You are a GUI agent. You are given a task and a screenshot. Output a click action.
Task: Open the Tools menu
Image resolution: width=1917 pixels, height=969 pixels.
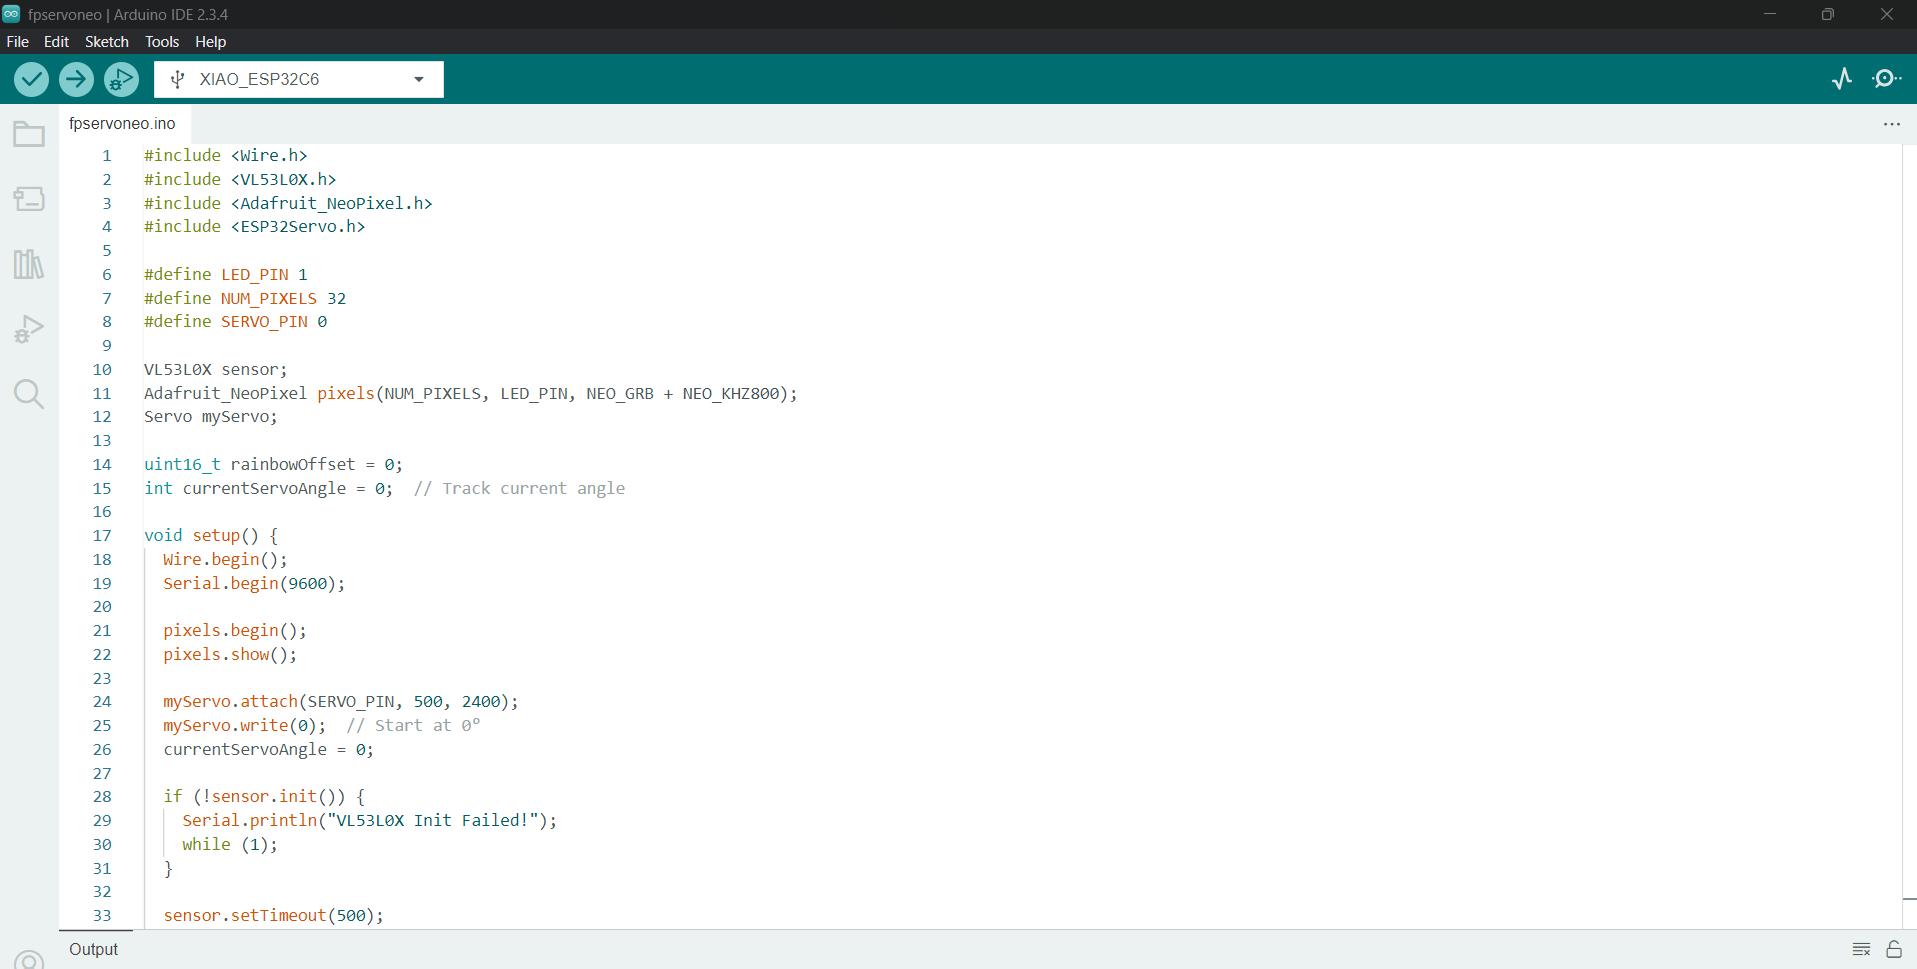pyautogui.click(x=162, y=42)
